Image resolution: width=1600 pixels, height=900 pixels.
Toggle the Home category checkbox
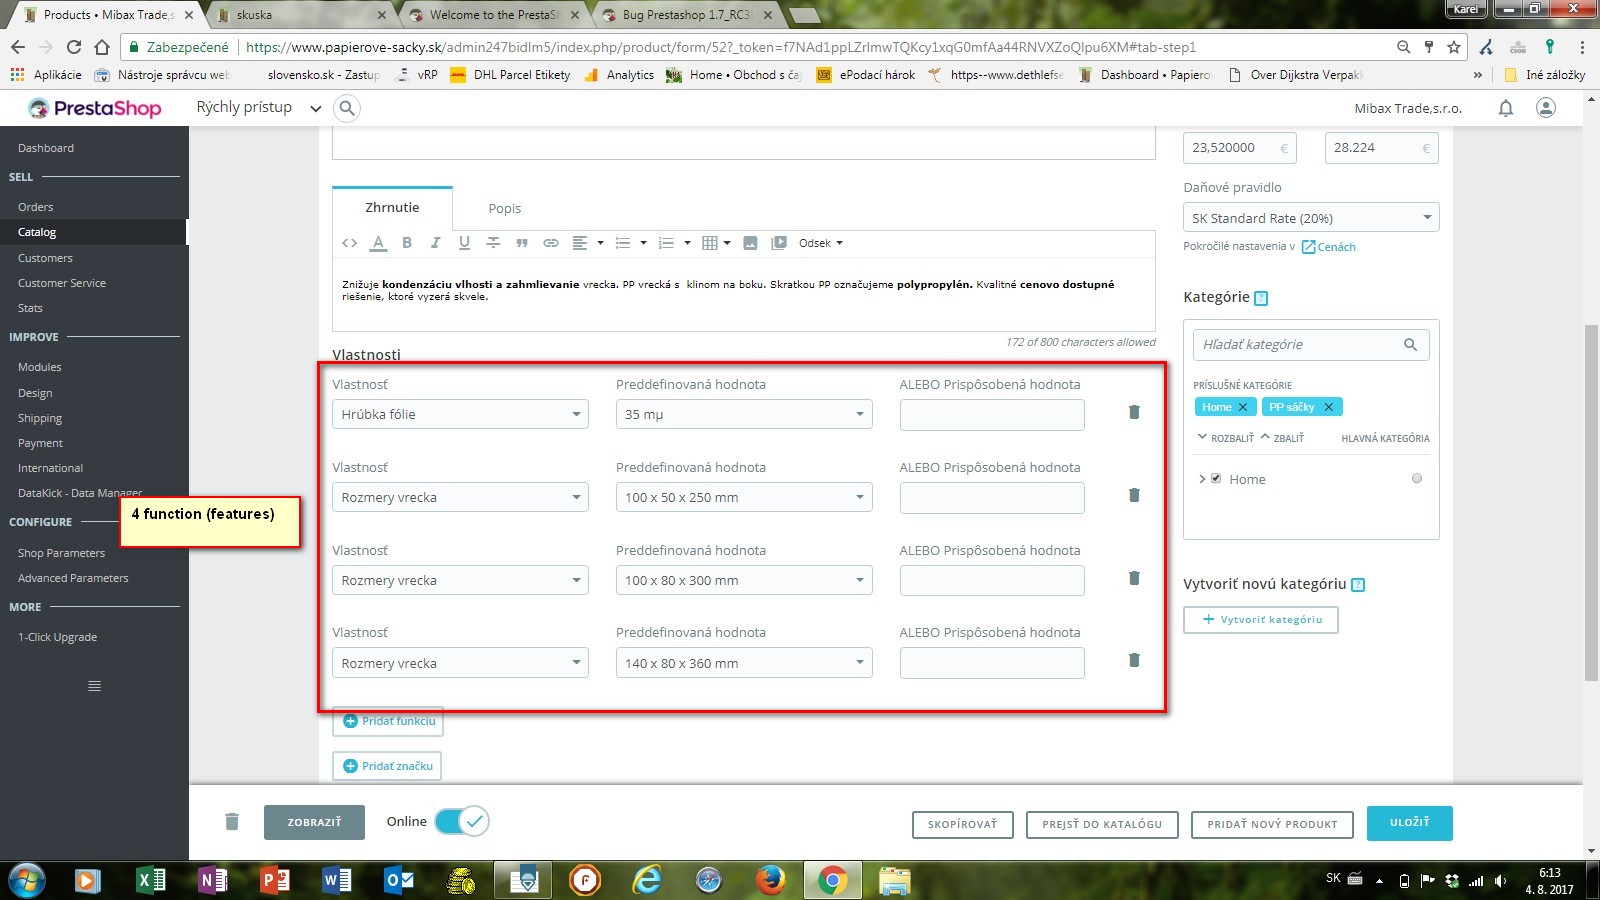pyautogui.click(x=1216, y=478)
